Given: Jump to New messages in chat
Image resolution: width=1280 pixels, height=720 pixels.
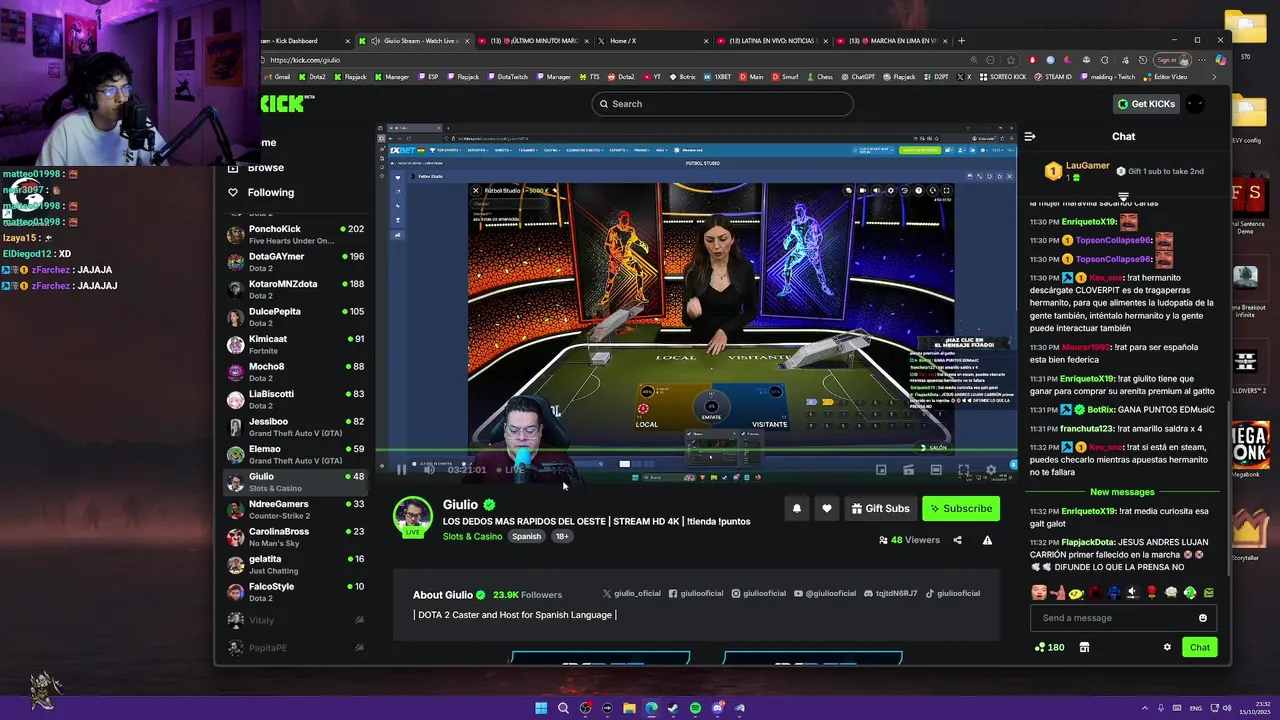Looking at the screenshot, I should (1122, 492).
